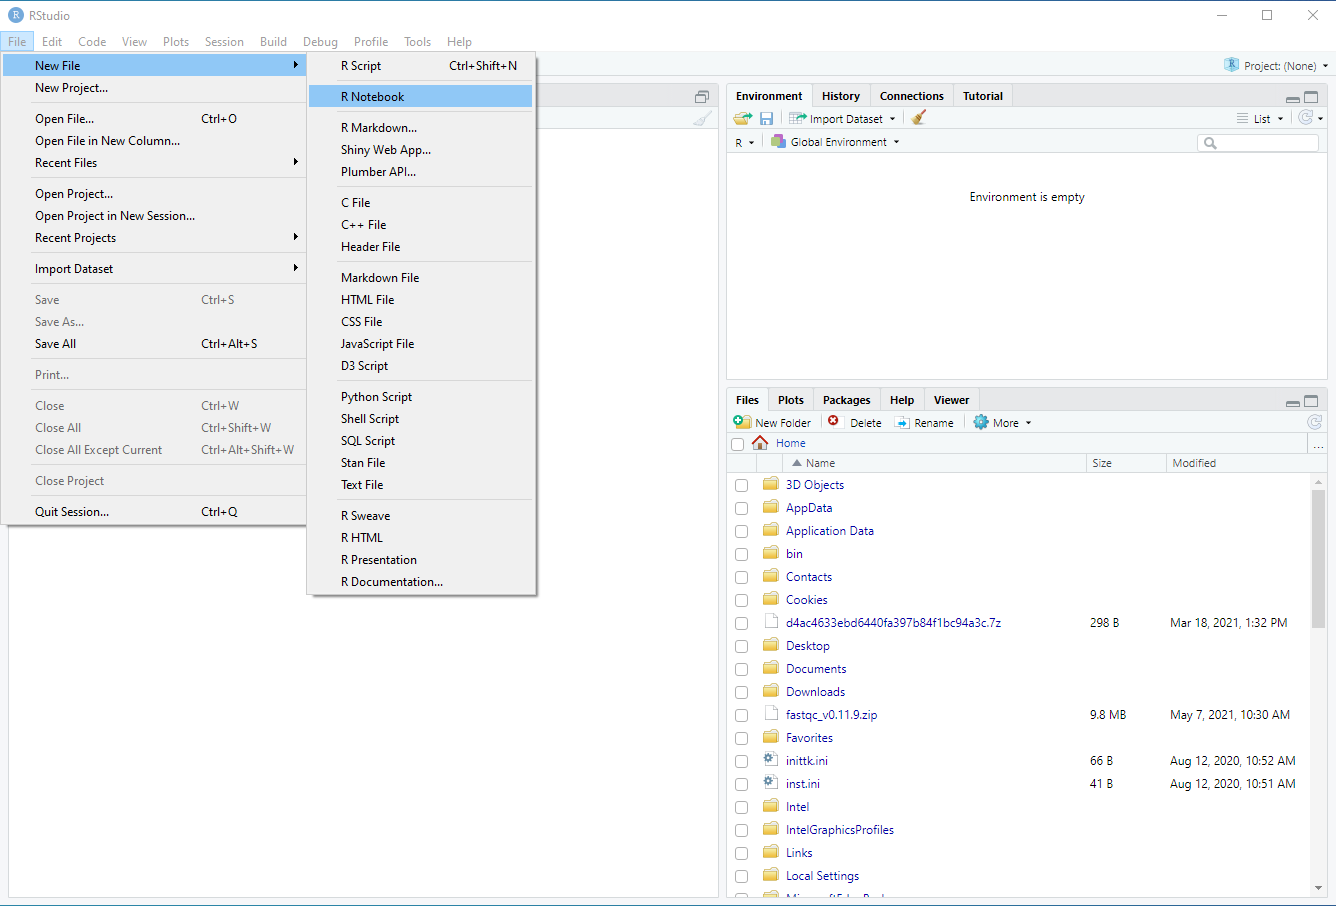The image size is (1336, 906).
Task: Click the Files pane vertical scrollbar
Action: pos(1318,560)
